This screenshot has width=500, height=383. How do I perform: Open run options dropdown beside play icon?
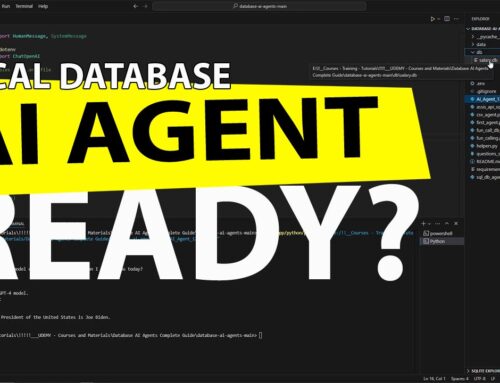point(439,19)
